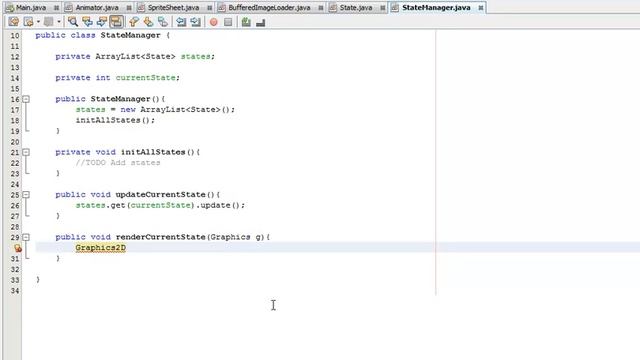Image resolution: width=640 pixels, height=360 pixels.
Task: Click the error hint icon on the Graphics2D line
Action: tap(18, 248)
